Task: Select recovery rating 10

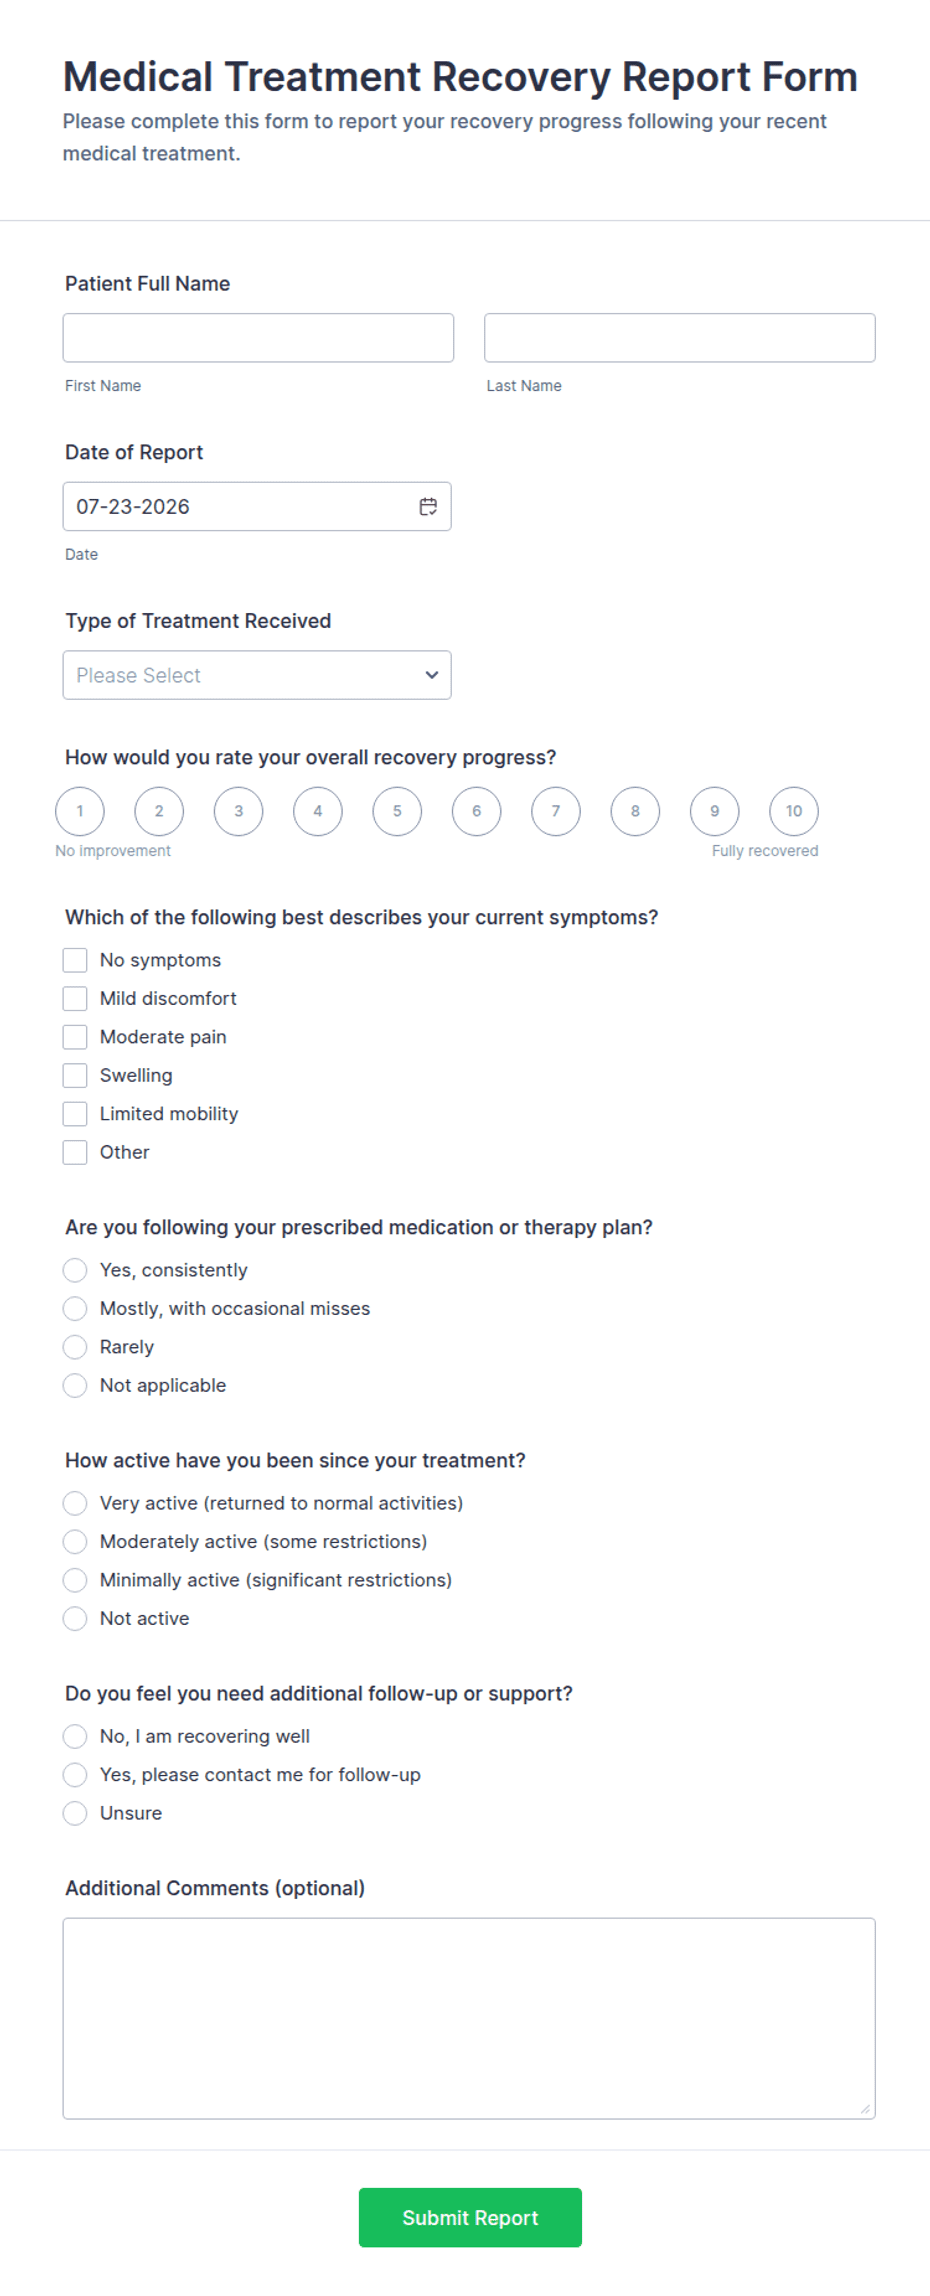Action: coord(794,811)
